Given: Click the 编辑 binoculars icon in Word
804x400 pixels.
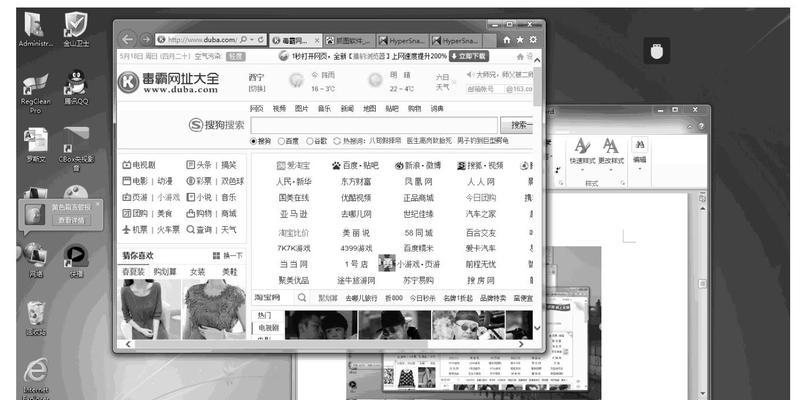Looking at the screenshot, I should coord(639,145).
